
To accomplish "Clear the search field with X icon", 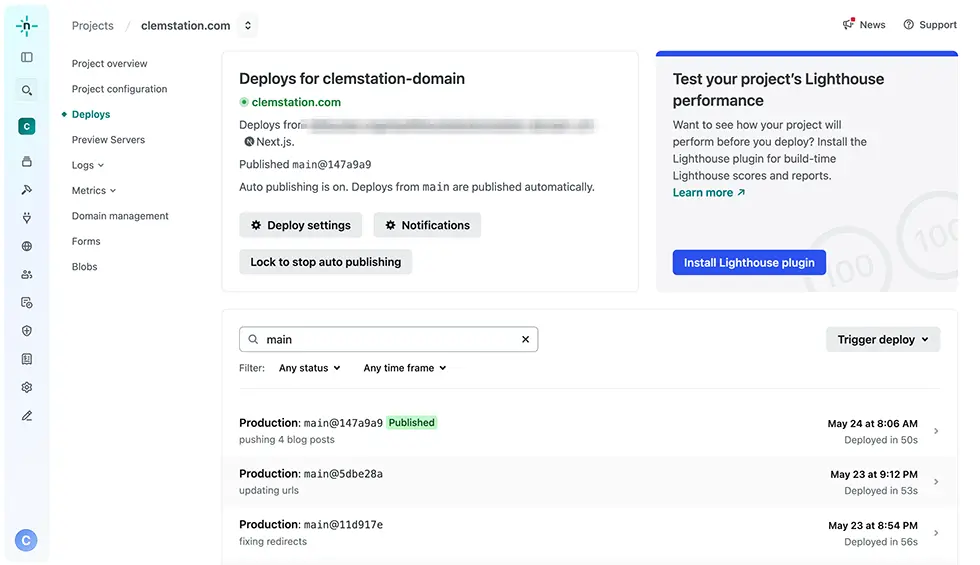I will pos(526,339).
